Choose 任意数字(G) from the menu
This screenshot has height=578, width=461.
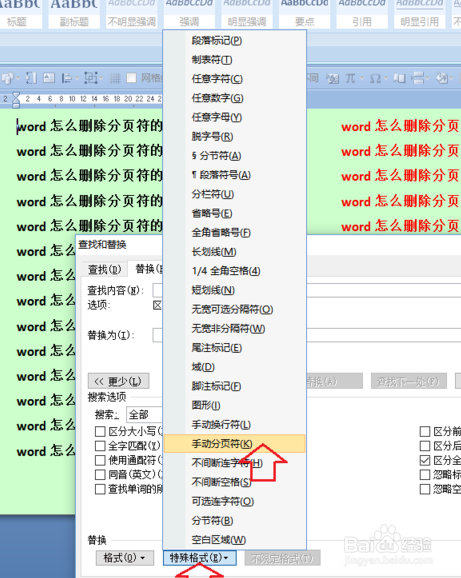pyautogui.click(x=235, y=98)
